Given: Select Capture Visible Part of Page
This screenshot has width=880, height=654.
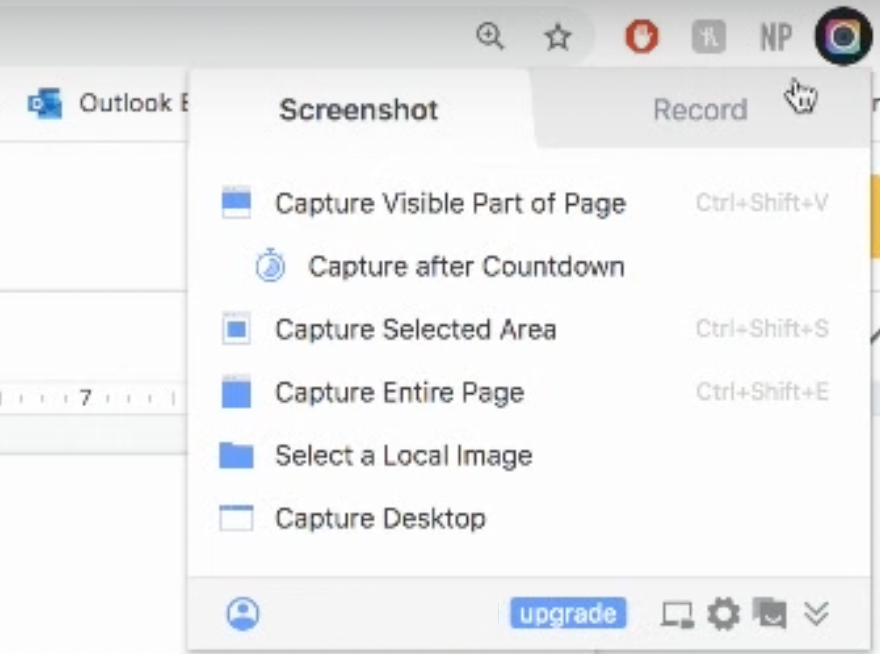Looking at the screenshot, I should coord(448,203).
